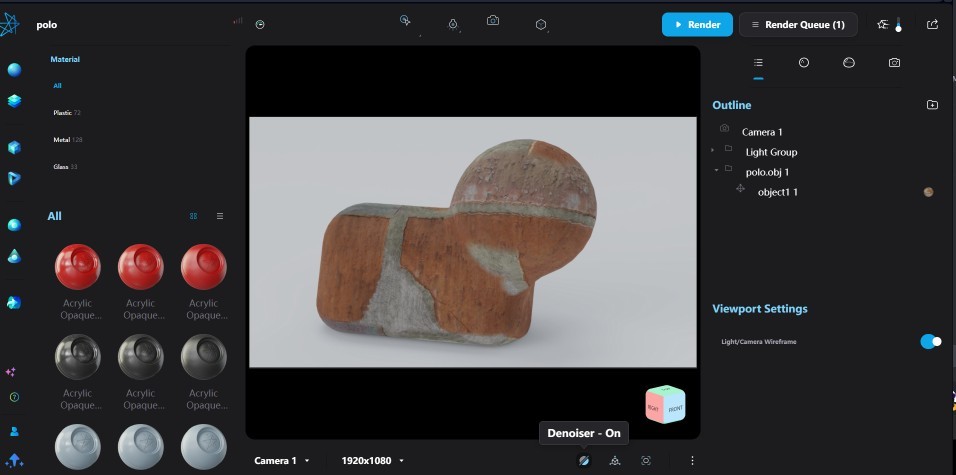956x475 pixels.
Task: Open the Camera 1 dropdown below viewport
Action: point(282,460)
